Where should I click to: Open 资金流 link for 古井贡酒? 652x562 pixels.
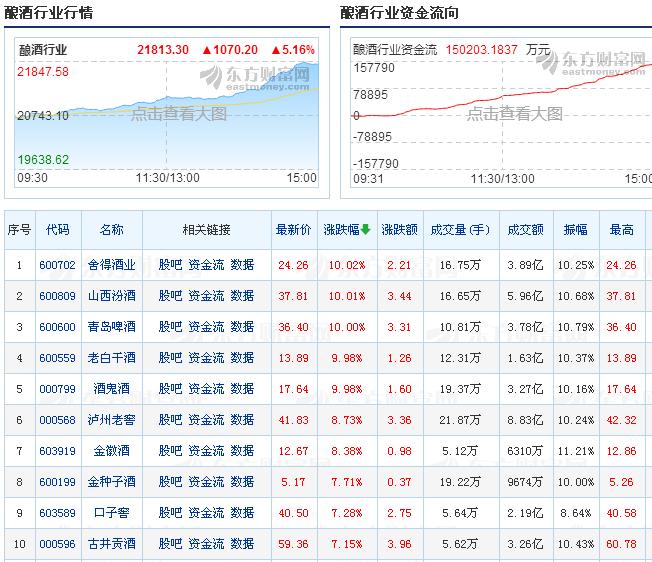coord(206,544)
